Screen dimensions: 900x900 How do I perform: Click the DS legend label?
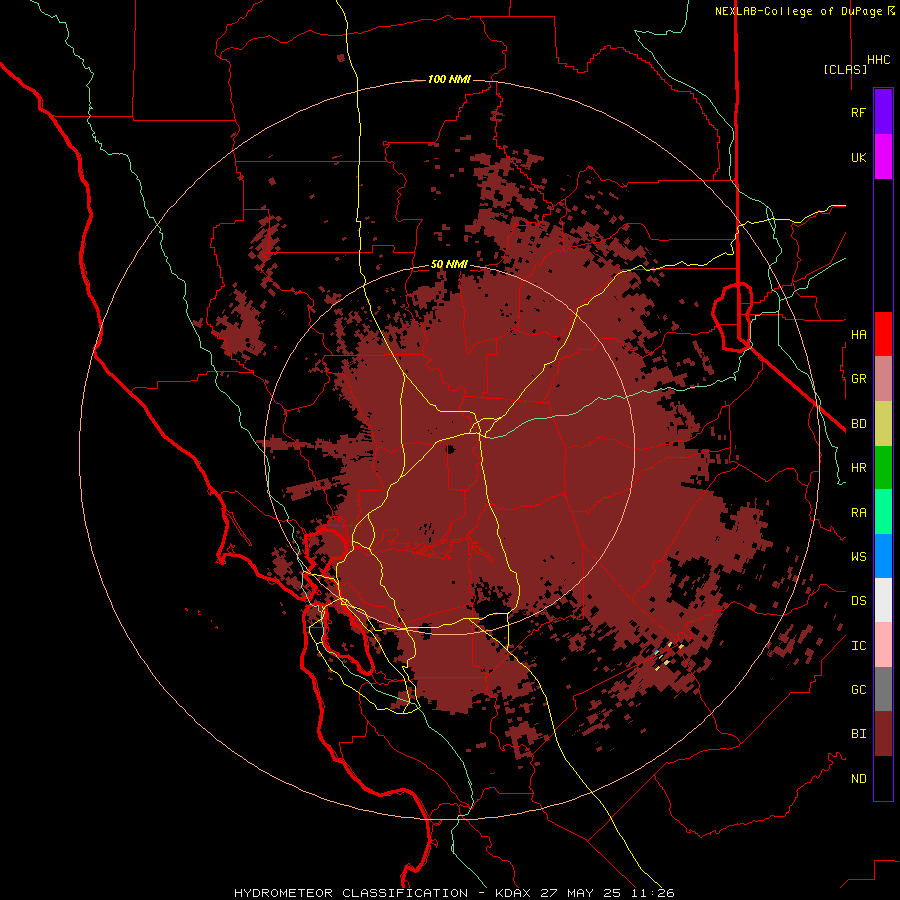[x=858, y=600]
